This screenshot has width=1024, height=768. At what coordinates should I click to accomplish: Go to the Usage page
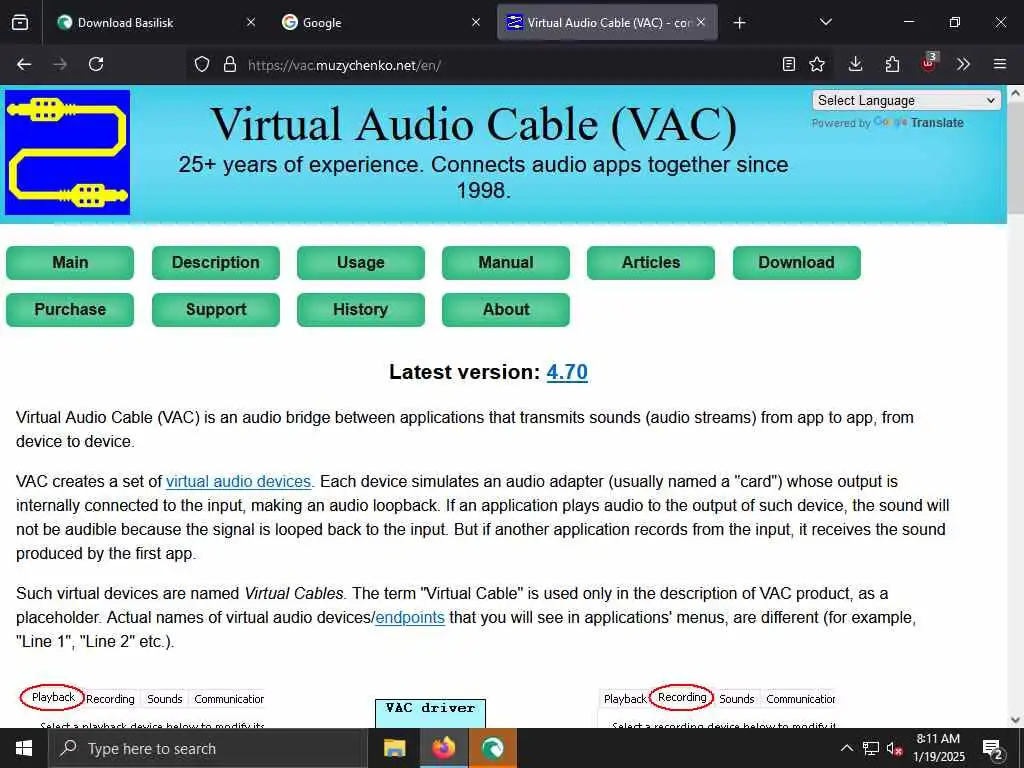coord(360,263)
